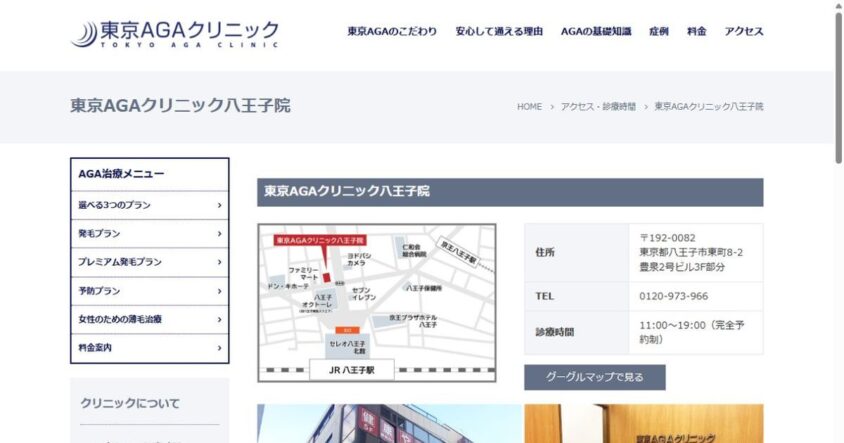Viewport: 844px width, 443px height.
Task: Click 東京AGAクリニック八王子院 breadcrumb text
Action: pyautogui.click(x=709, y=107)
